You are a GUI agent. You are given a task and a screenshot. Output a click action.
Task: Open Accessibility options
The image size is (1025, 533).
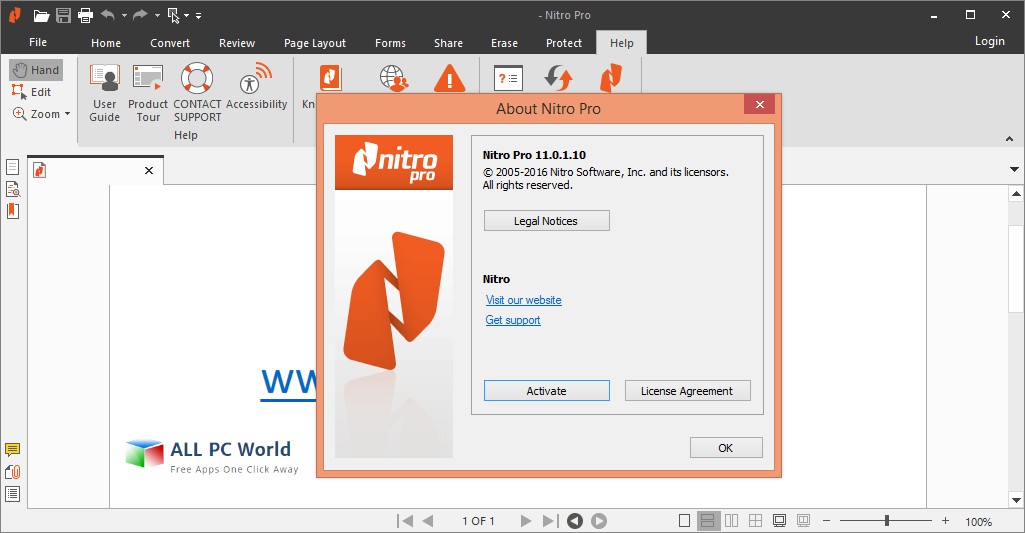tap(256, 86)
